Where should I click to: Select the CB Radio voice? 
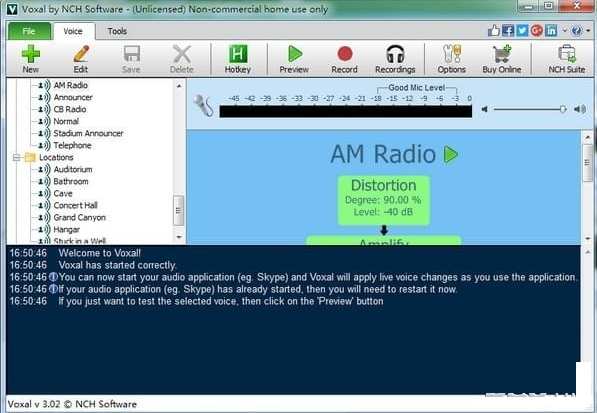coord(70,109)
